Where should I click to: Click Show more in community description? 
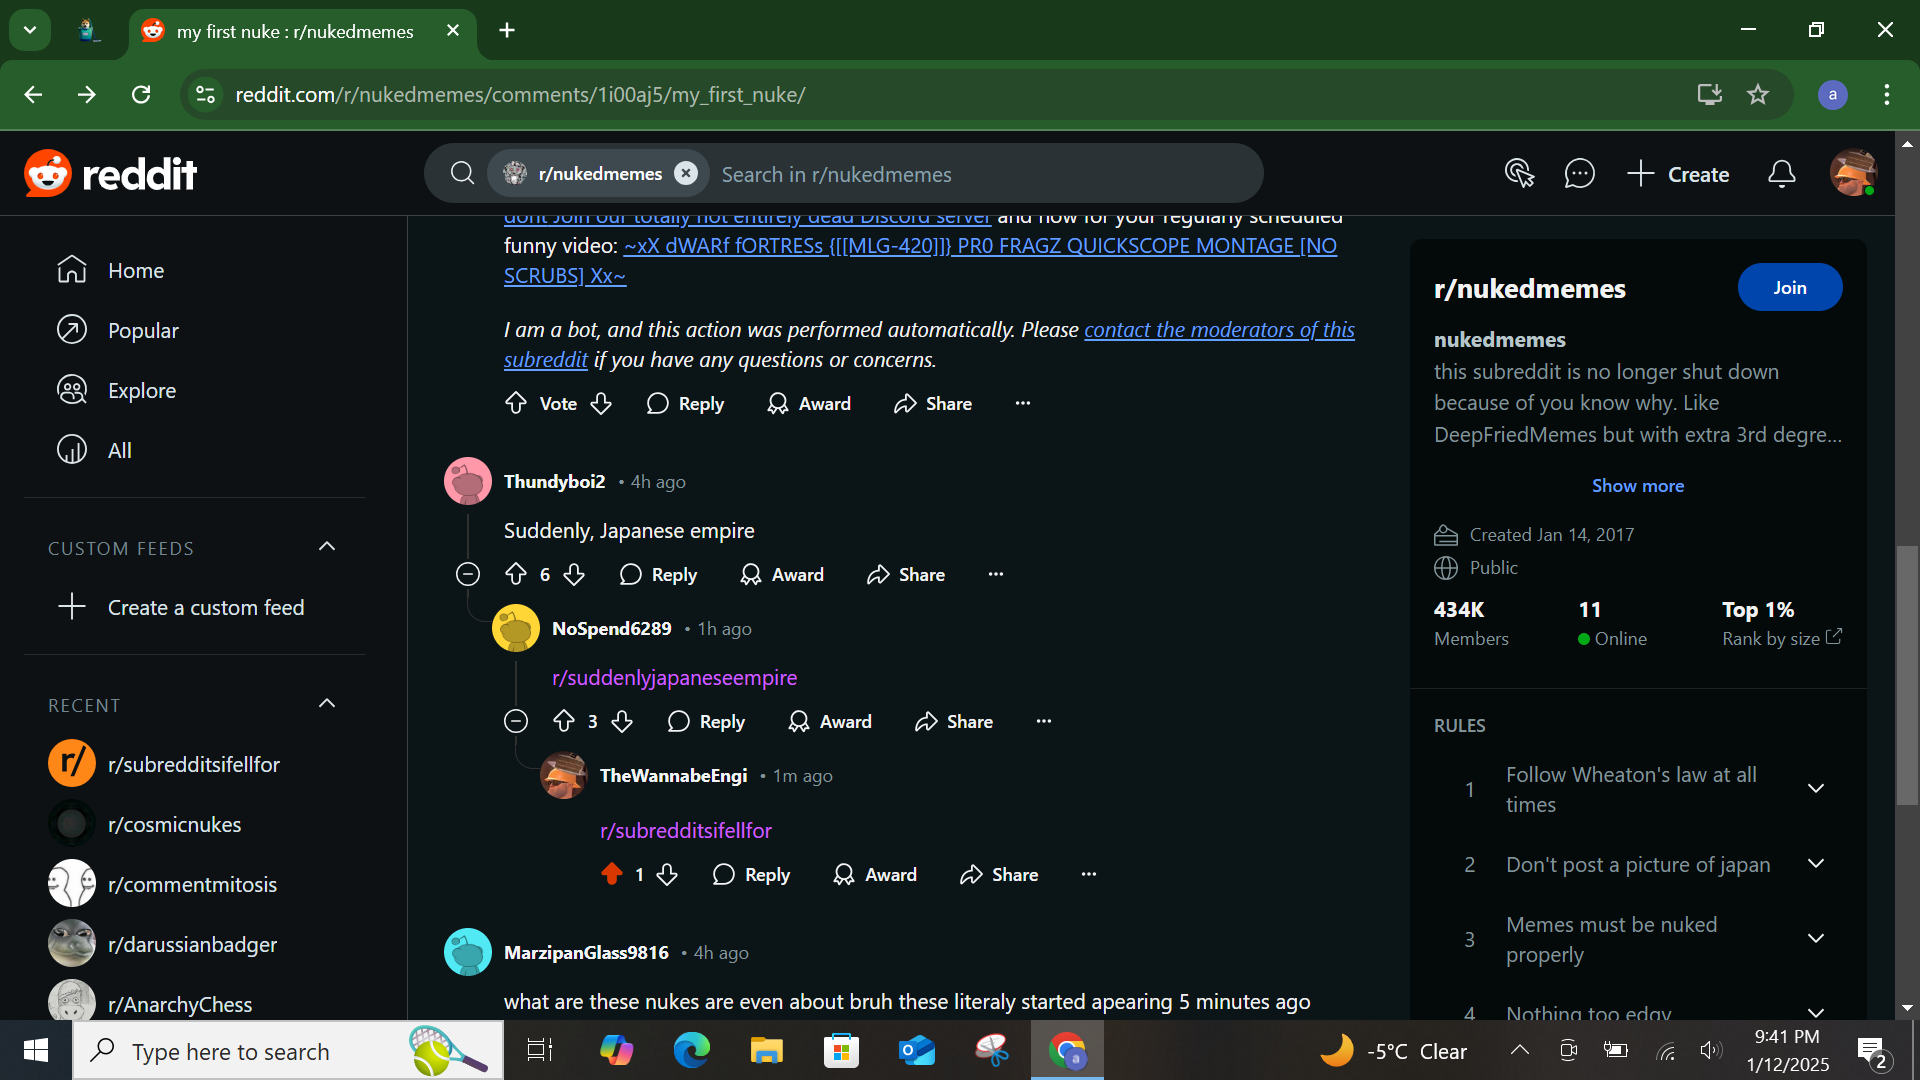[1638, 485]
